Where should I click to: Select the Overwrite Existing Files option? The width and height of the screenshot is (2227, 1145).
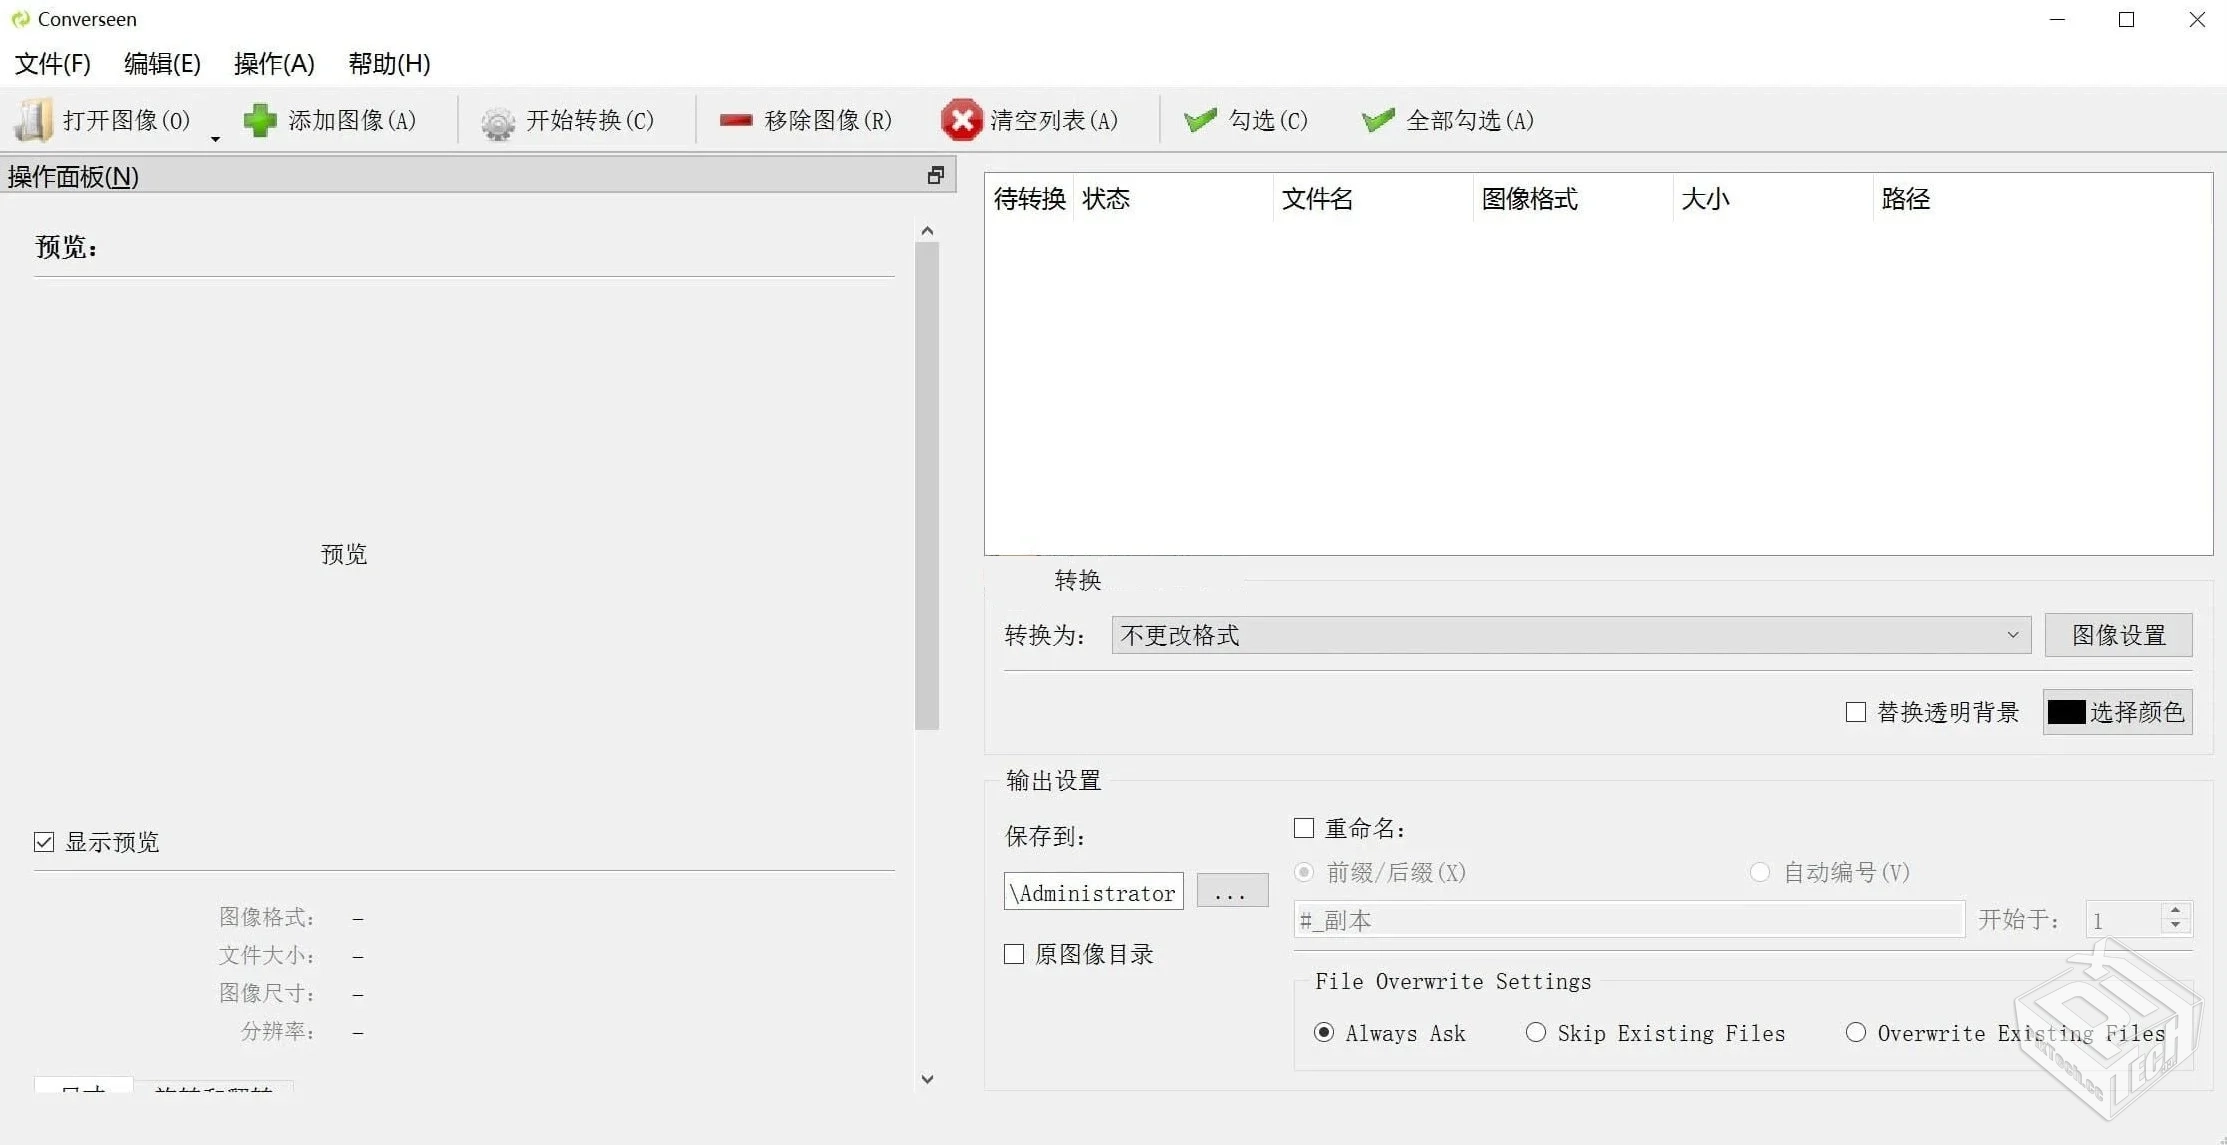point(1855,1033)
